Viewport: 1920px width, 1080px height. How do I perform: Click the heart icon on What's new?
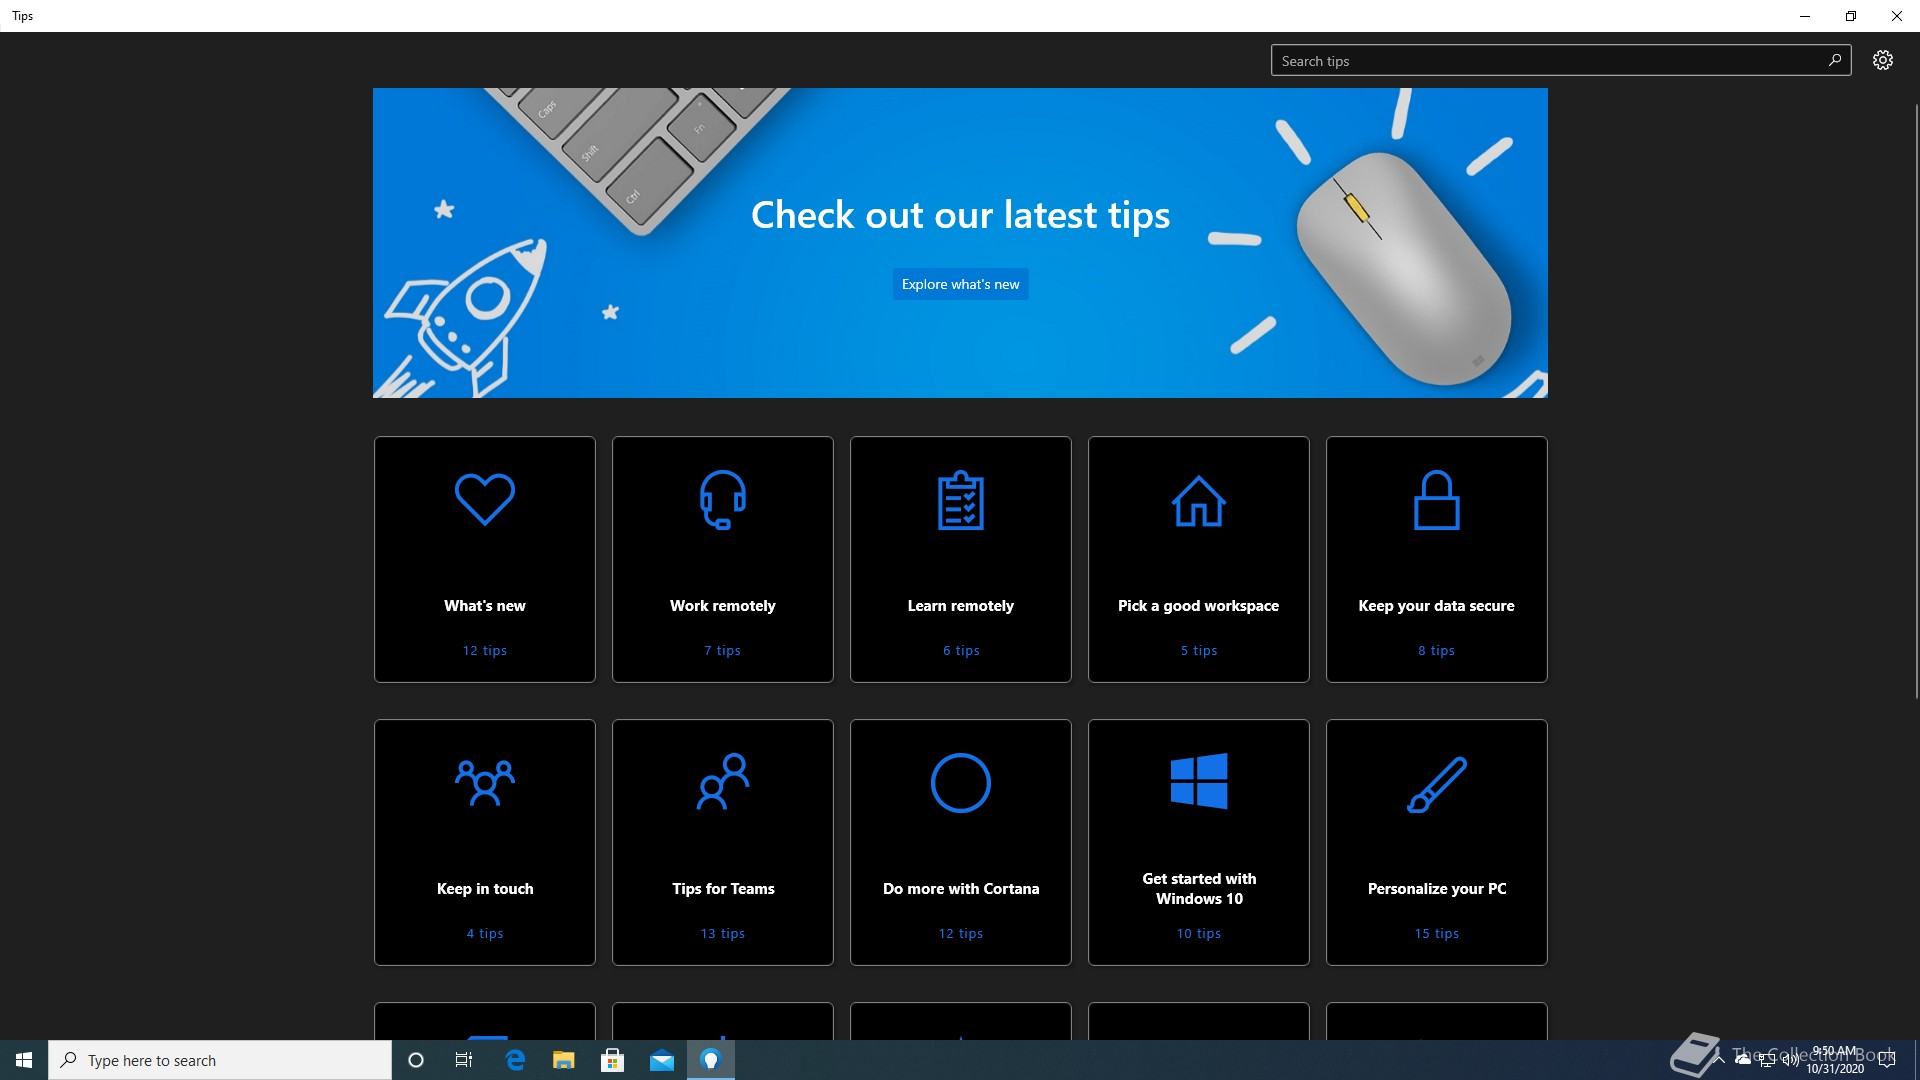(484, 498)
